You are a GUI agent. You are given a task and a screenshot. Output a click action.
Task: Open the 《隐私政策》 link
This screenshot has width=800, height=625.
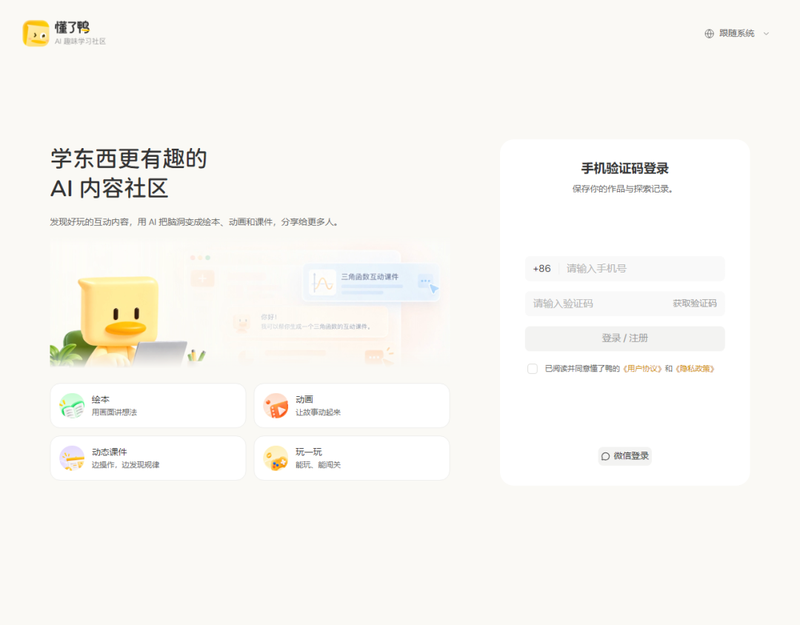pos(695,369)
